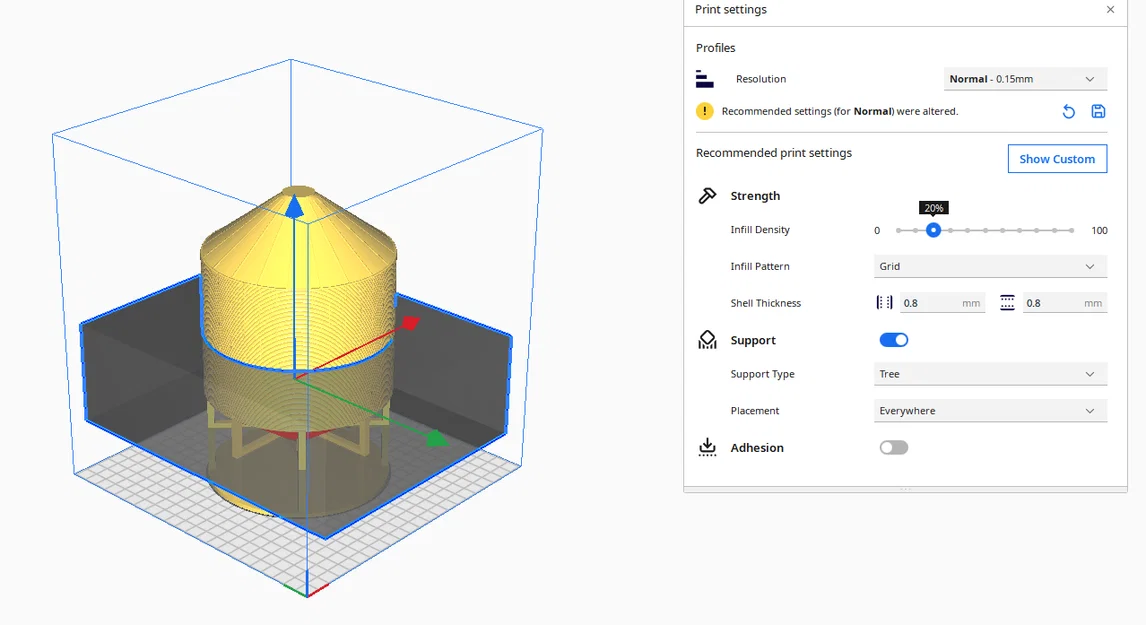Open the Infill Pattern Grid dropdown
1146x625 pixels.
click(x=990, y=266)
